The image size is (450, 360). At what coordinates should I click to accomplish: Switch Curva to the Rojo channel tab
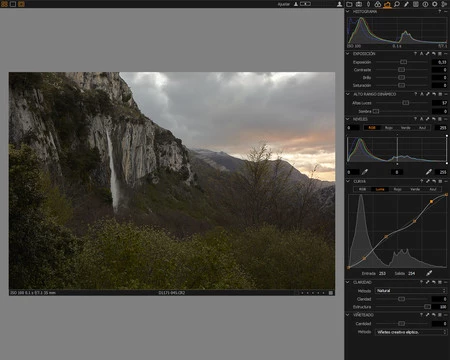coord(398,189)
